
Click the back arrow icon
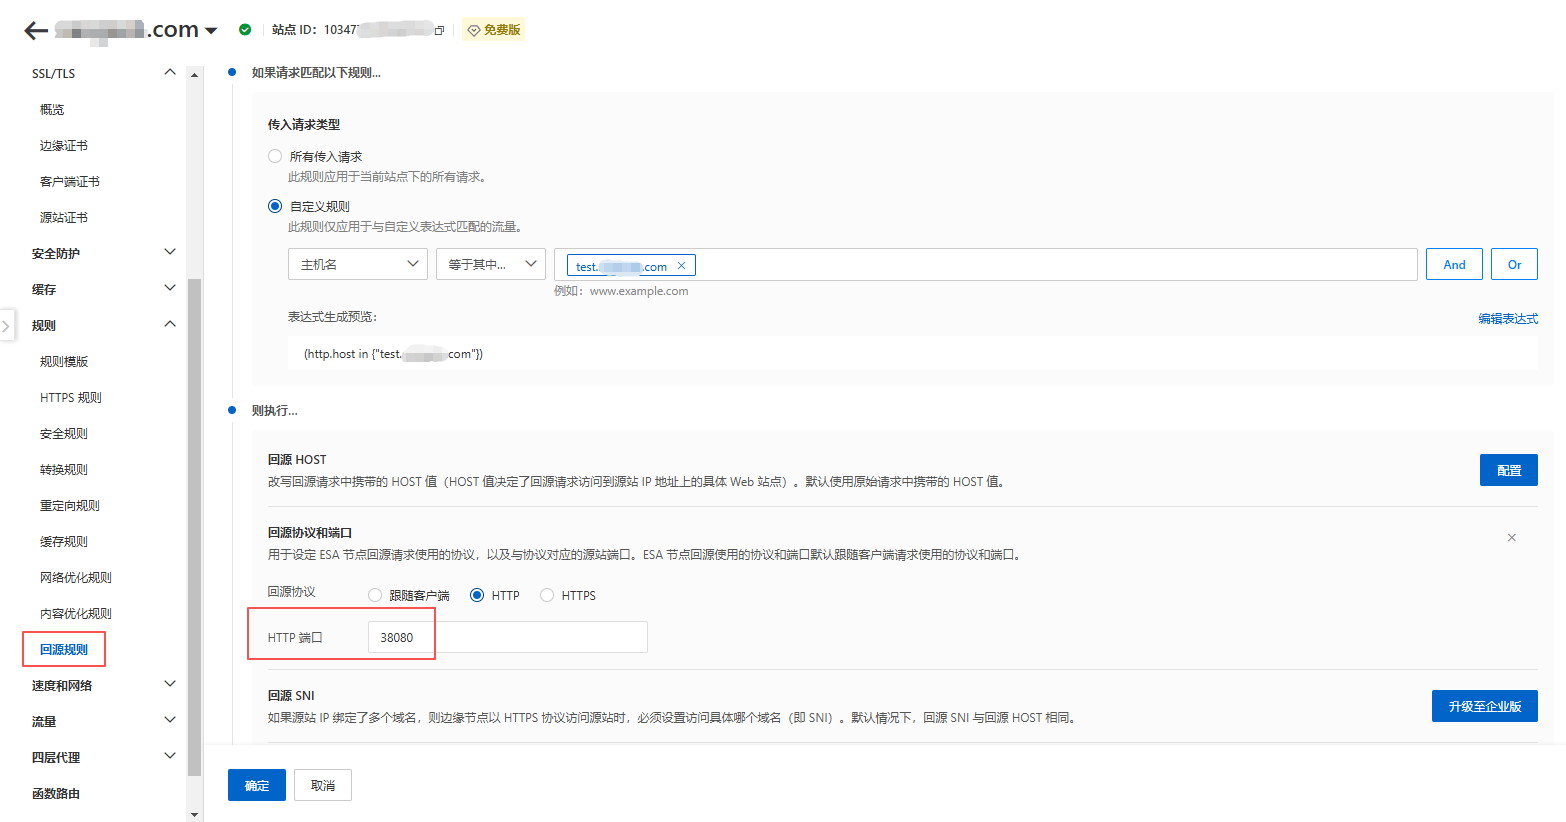35,31
